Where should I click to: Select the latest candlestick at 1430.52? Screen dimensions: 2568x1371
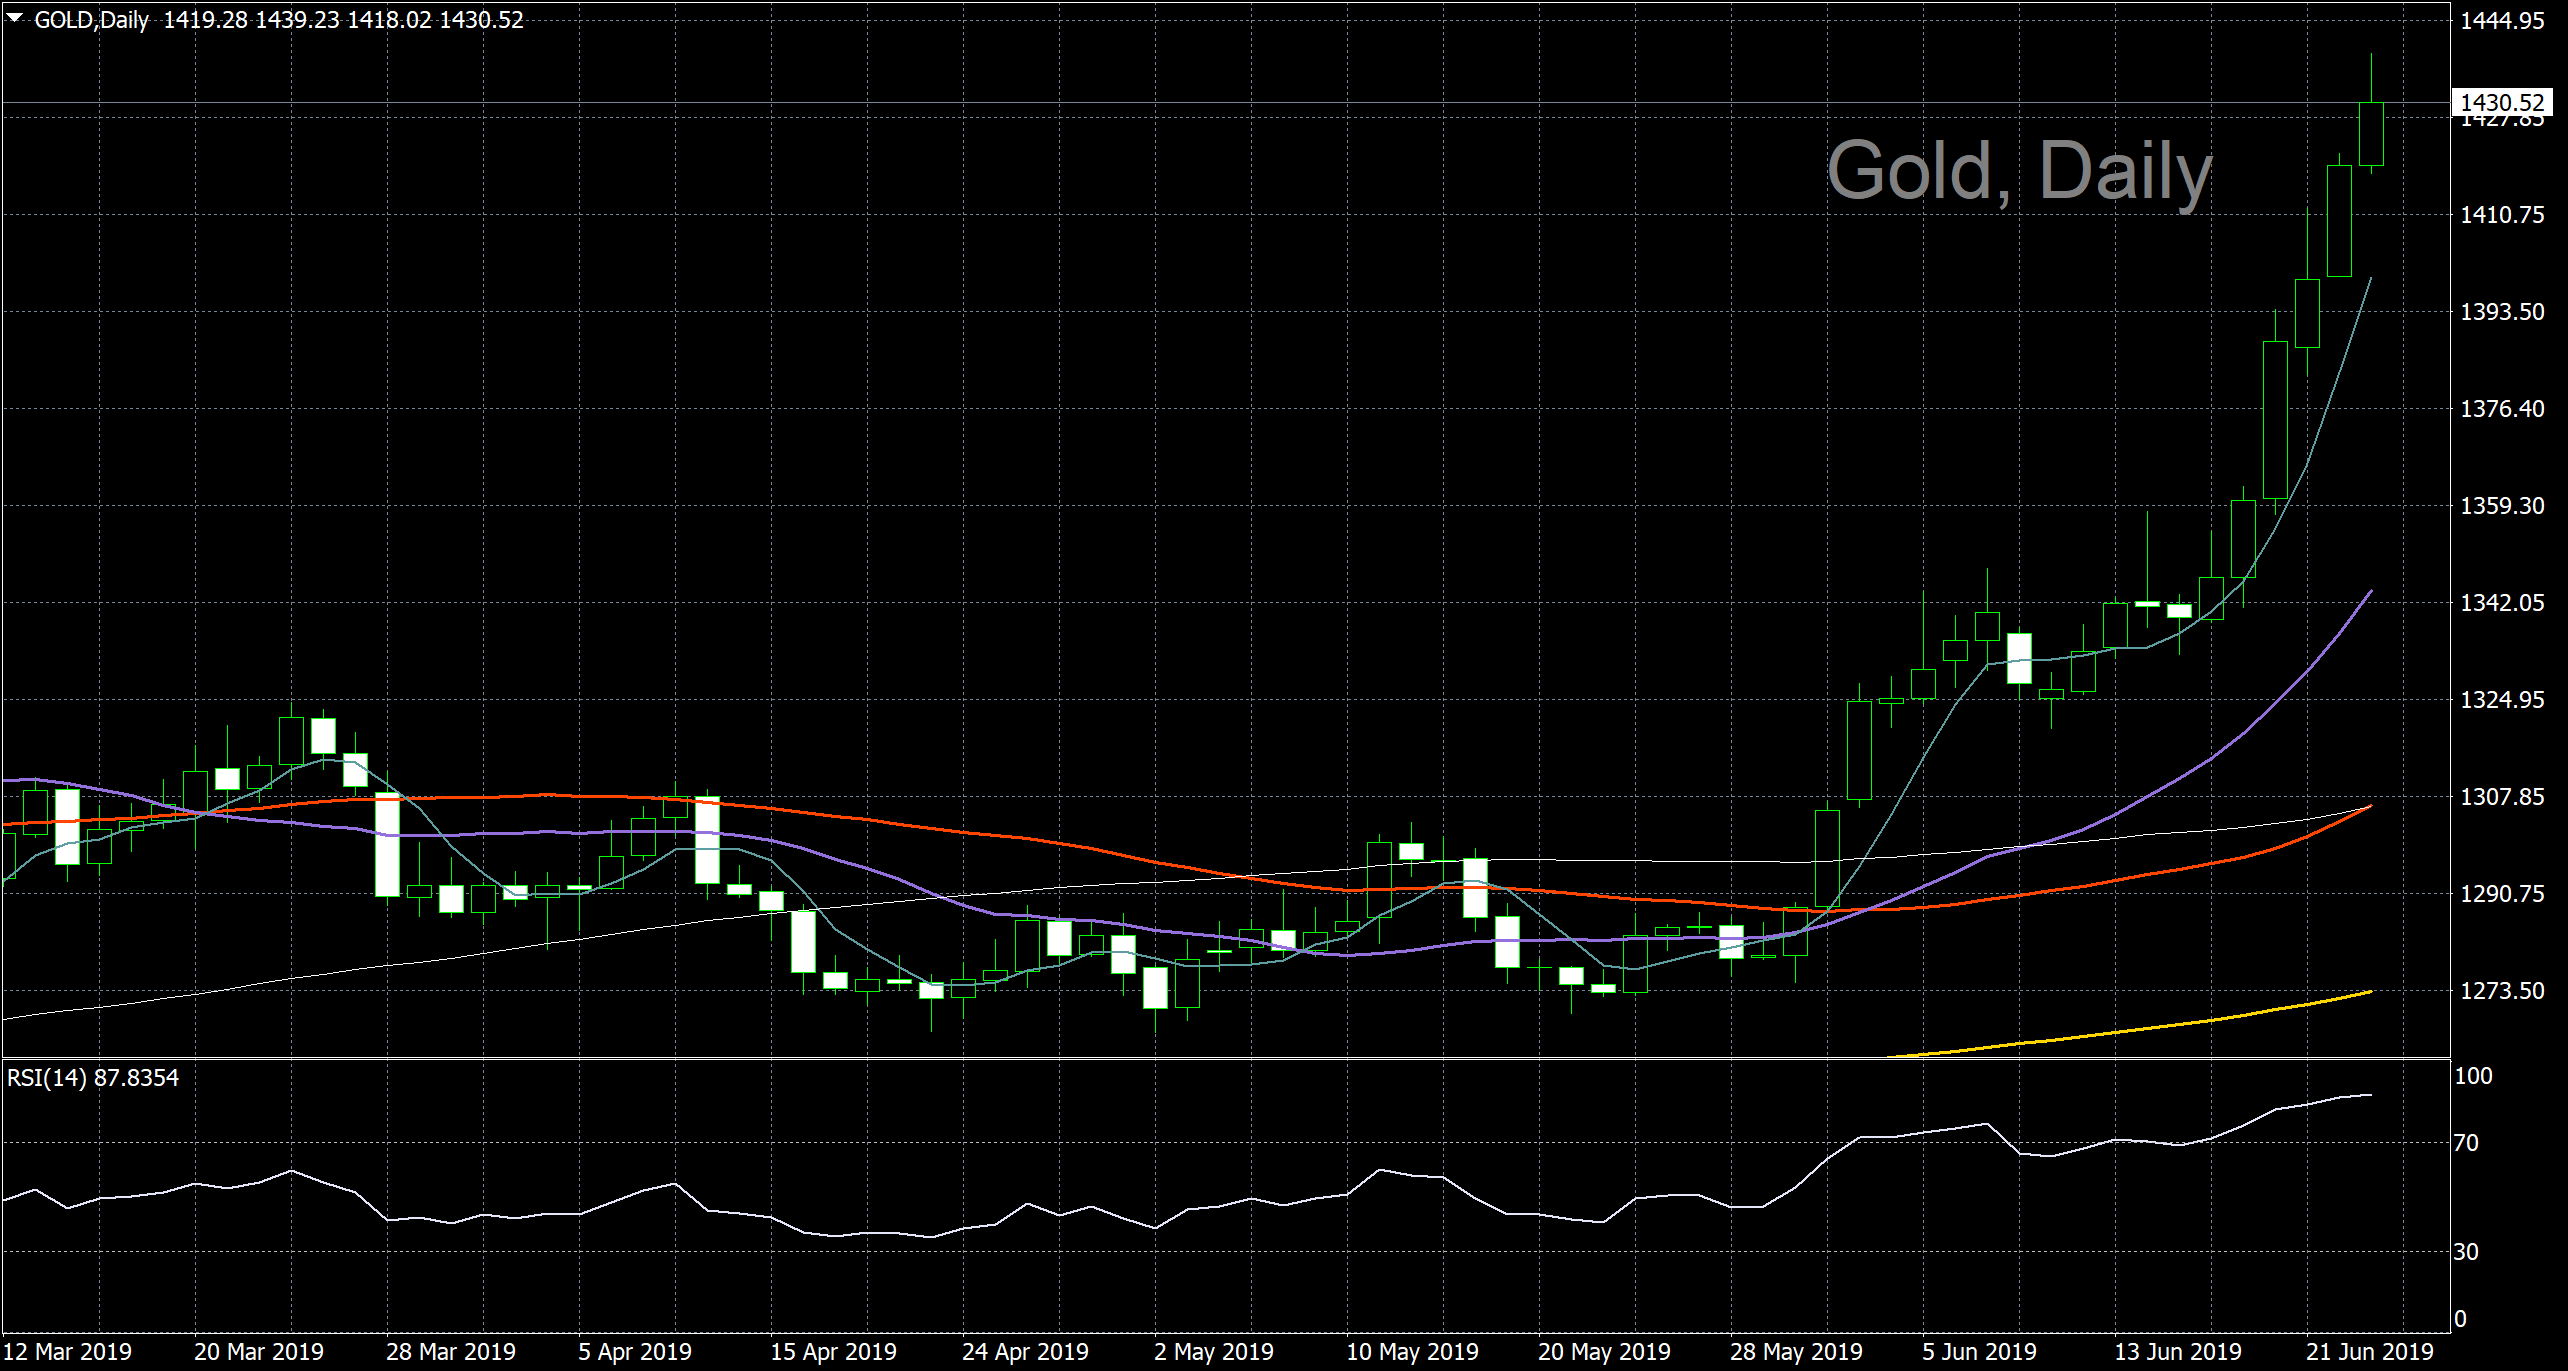coord(2371,134)
